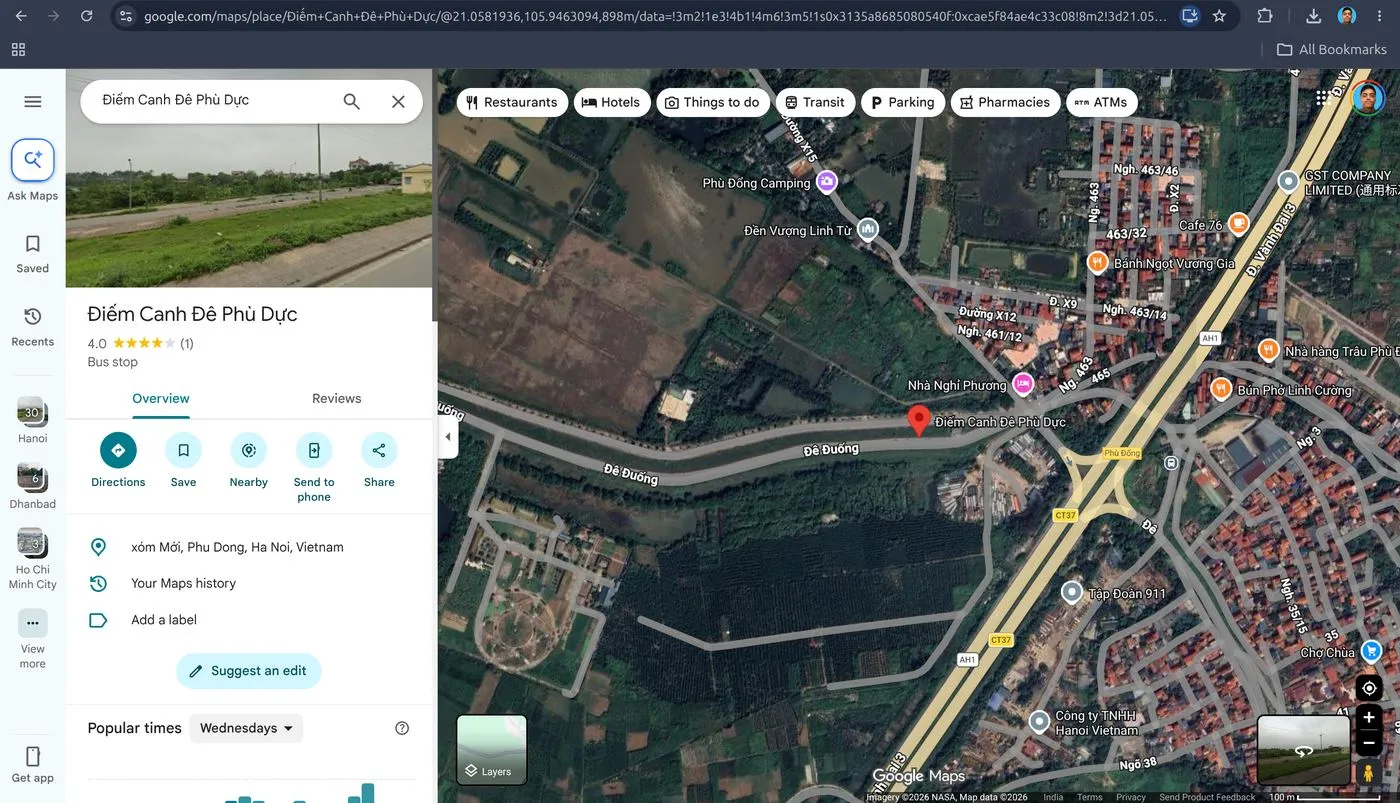The height and width of the screenshot is (803, 1400).
Task: Send place to phone
Action: pyautogui.click(x=314, y=450)
